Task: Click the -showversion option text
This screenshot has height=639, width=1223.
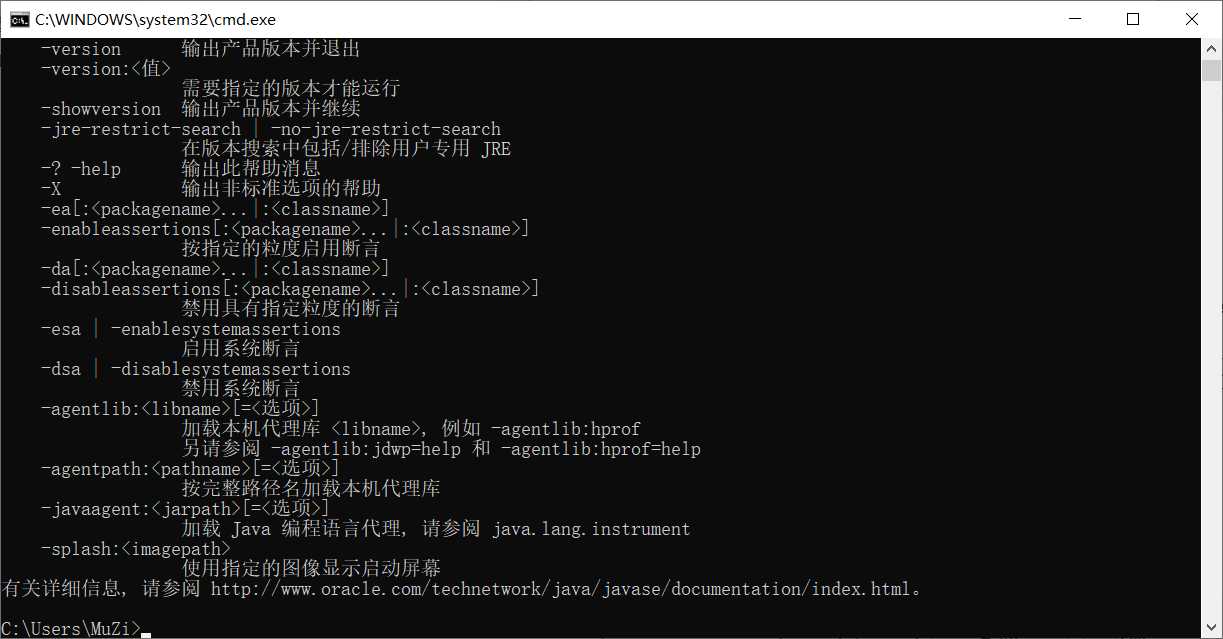Action: pos(101,109)
